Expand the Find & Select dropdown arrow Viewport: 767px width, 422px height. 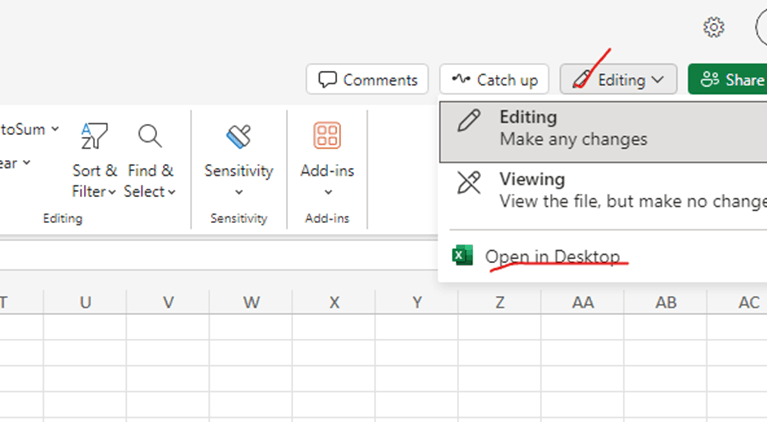(172, 192)
